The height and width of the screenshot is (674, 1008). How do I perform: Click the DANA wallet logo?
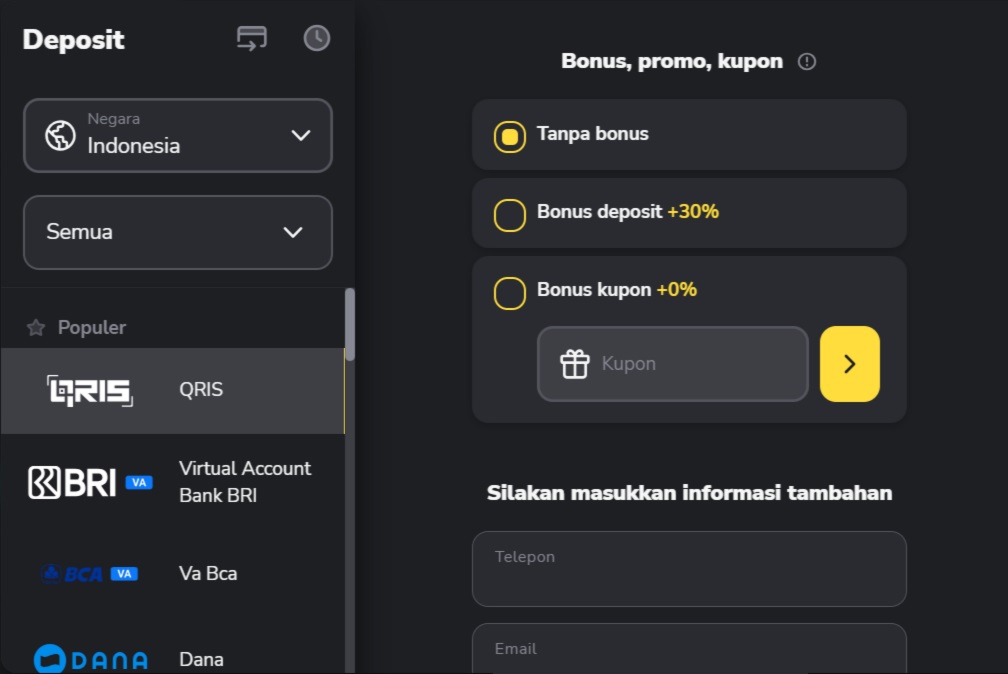(x=90, y=659)
